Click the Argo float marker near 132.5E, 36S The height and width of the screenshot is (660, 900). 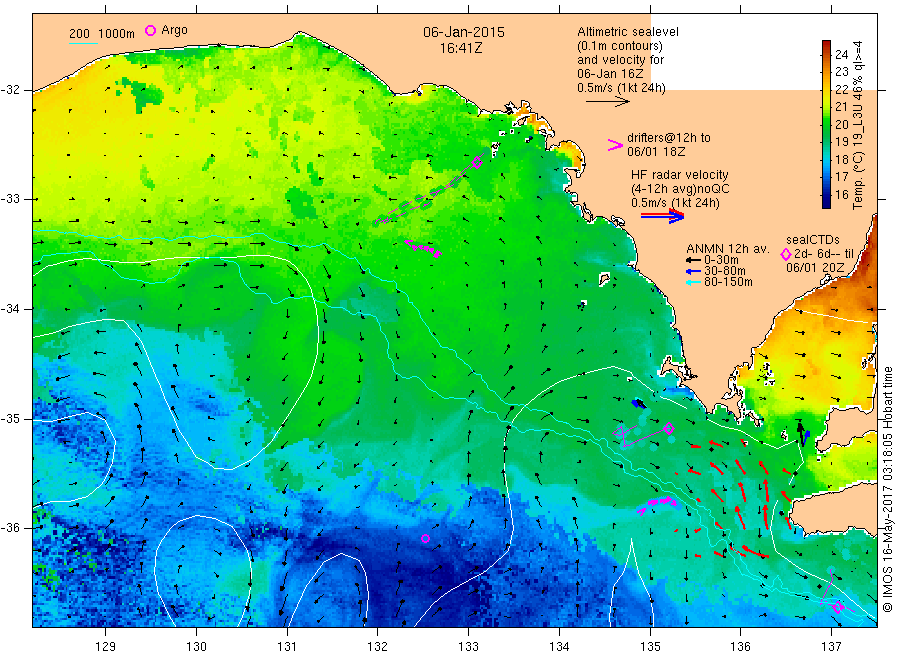point(425,538)
